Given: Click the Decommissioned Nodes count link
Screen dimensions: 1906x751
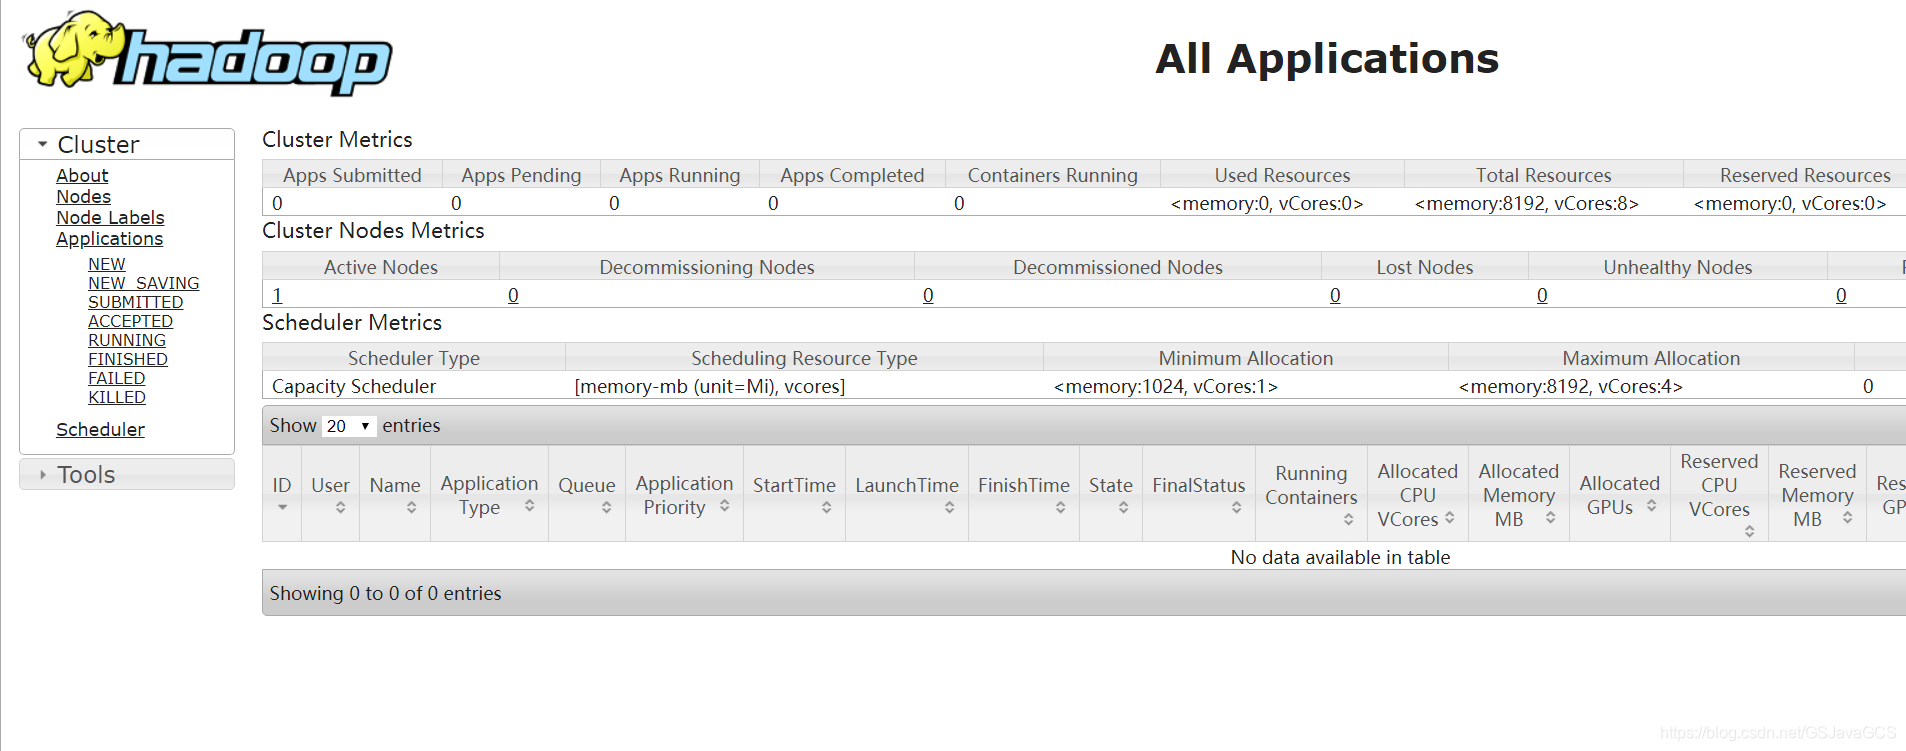Looking at the screenshot, I should pyautogui.click(x=928, y=295).
